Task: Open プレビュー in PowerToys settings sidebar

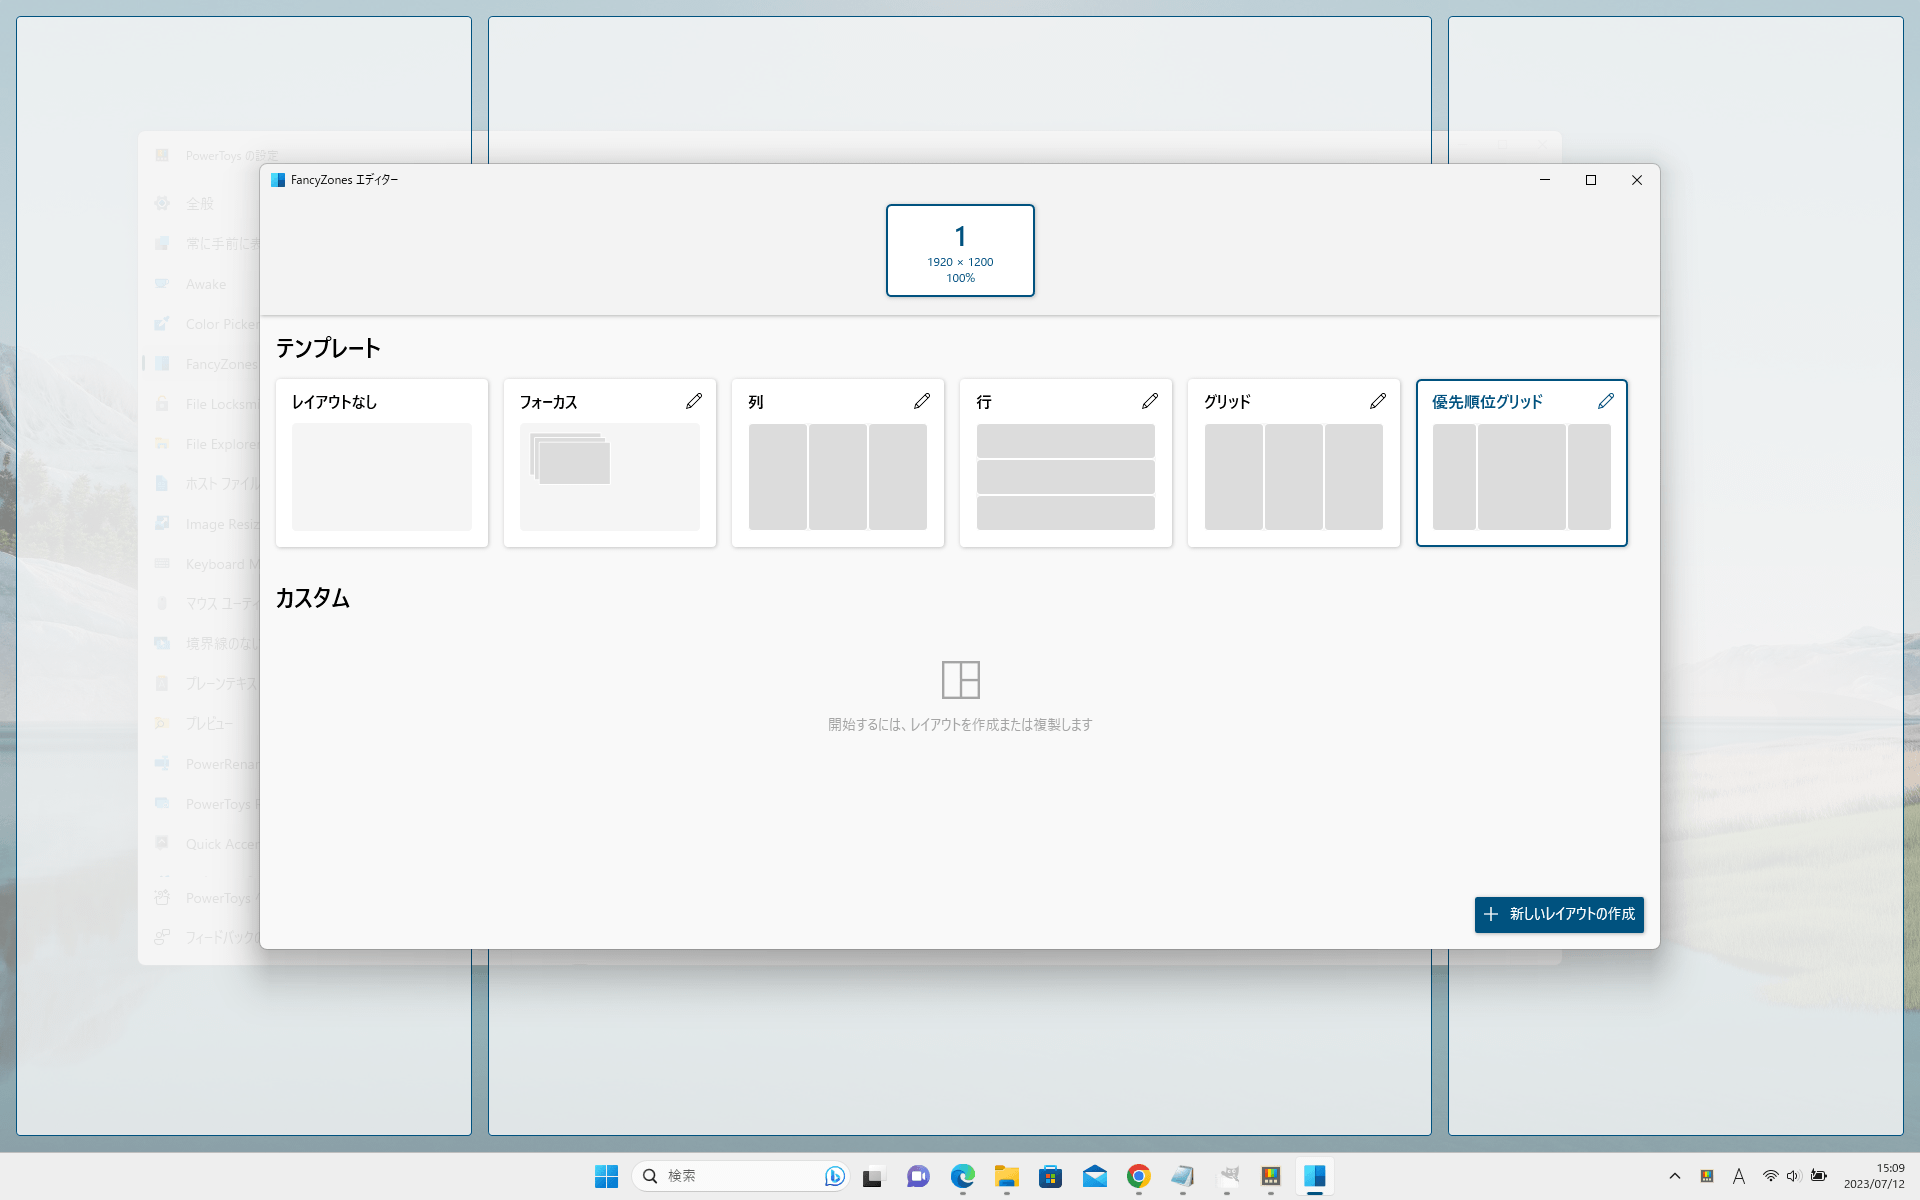Action: 200,724
